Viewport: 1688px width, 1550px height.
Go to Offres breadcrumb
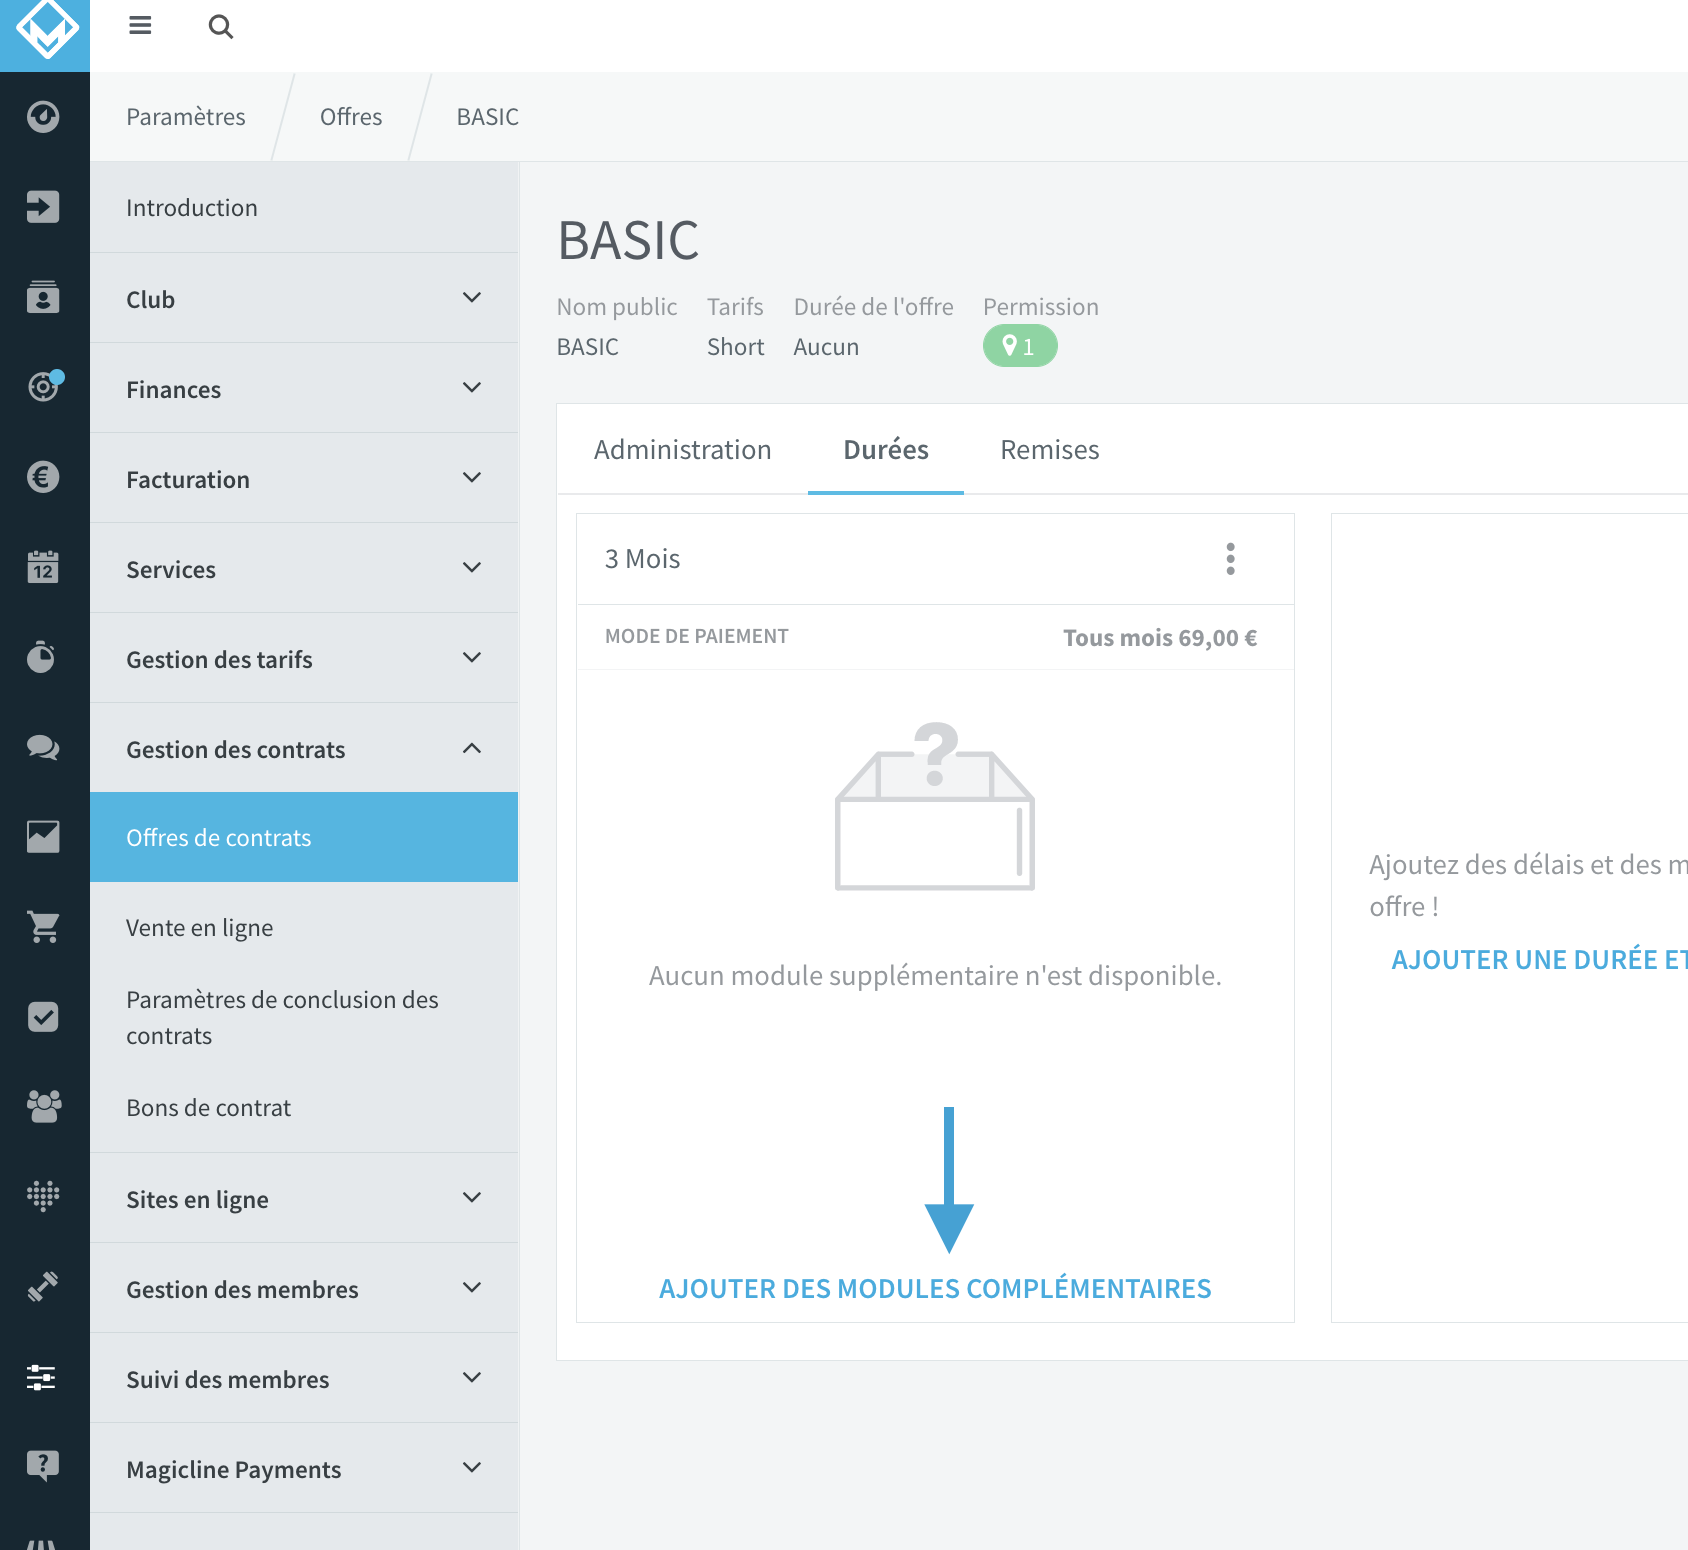pyautogui.click(x=351, y=117)
